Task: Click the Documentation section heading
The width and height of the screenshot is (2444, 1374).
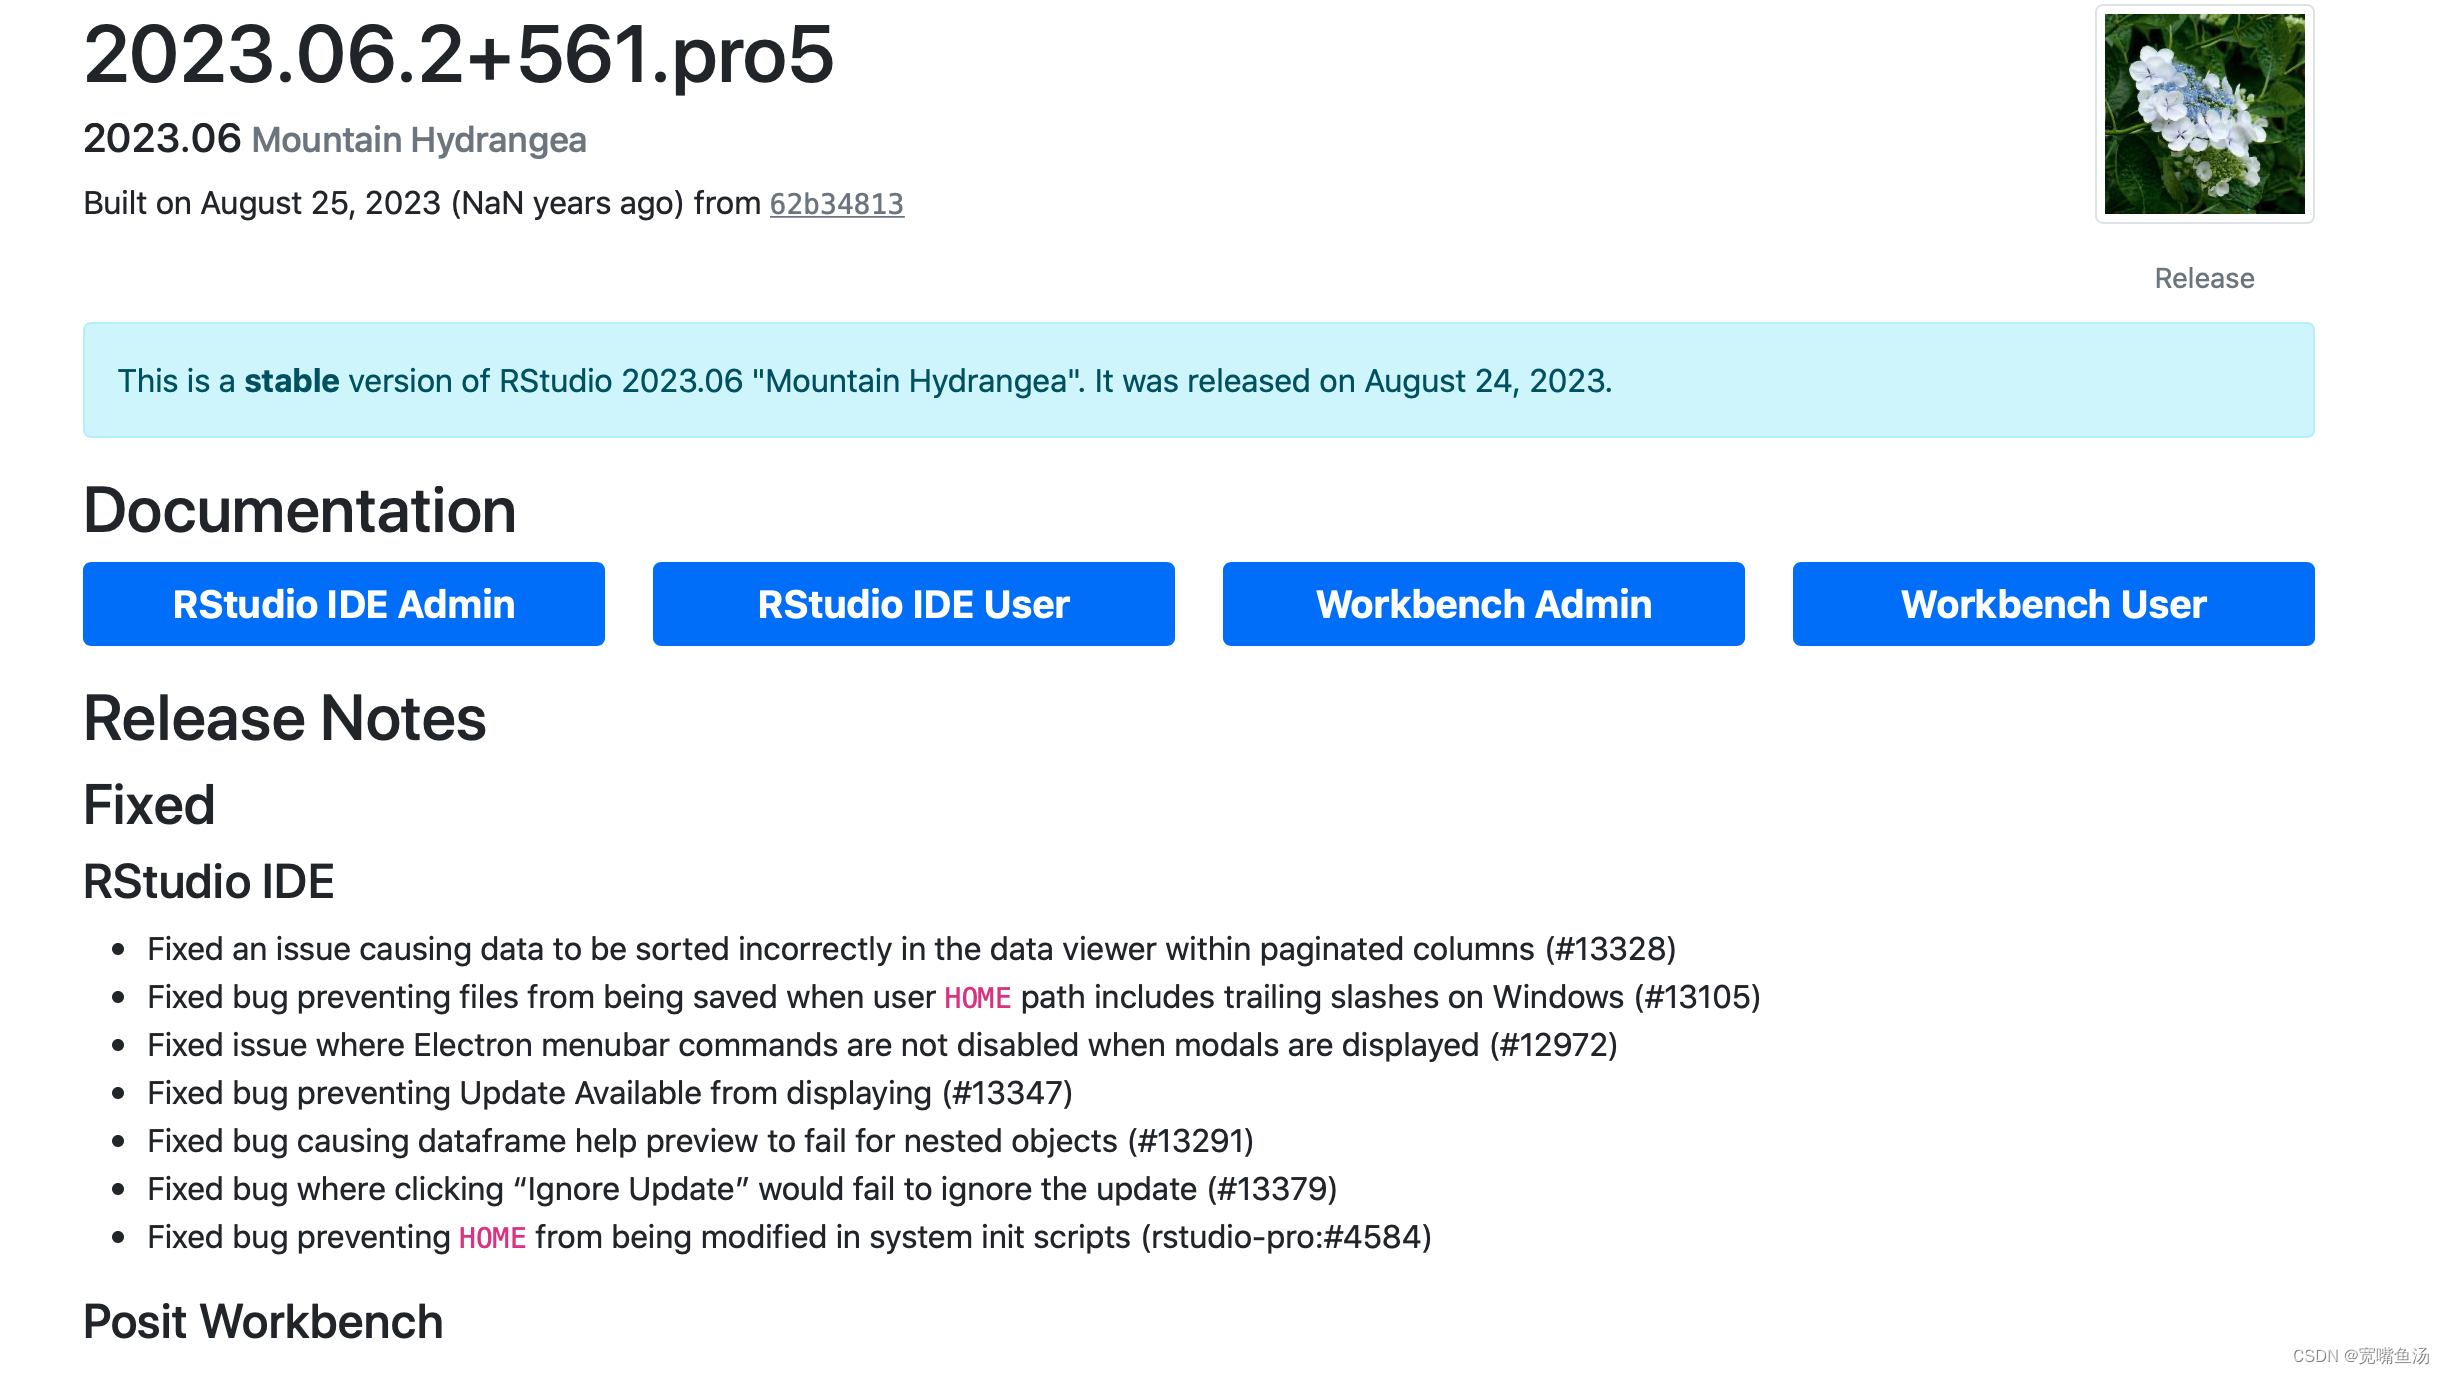Action: [x=299, y=511]
